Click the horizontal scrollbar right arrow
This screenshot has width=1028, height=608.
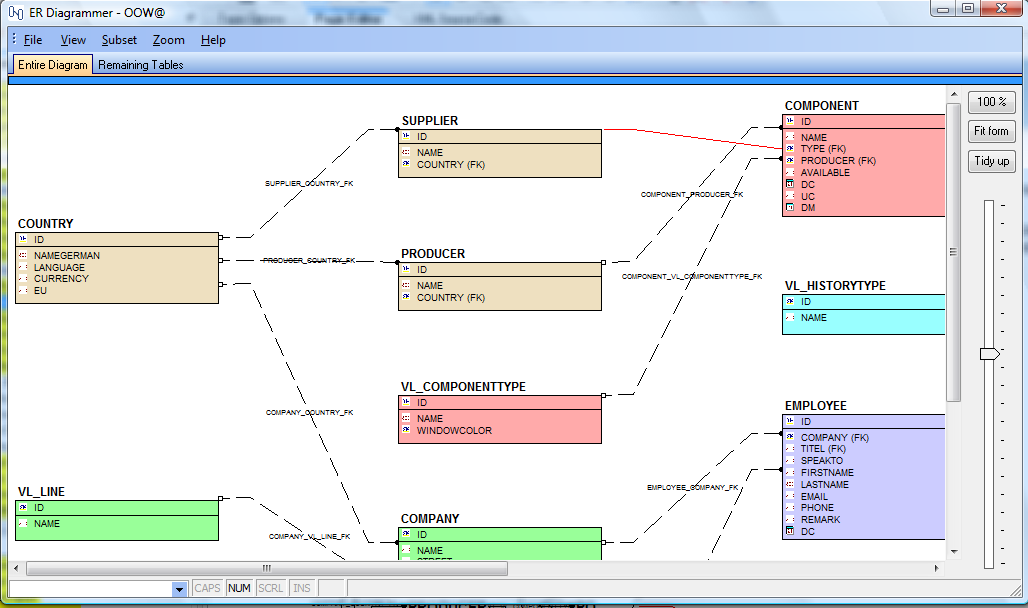[x=936, y=568]
